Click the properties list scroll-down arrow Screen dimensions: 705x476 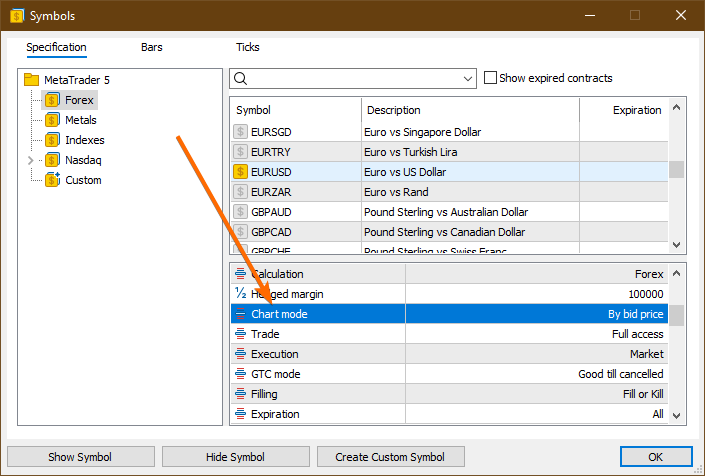(x=676, y=415)
